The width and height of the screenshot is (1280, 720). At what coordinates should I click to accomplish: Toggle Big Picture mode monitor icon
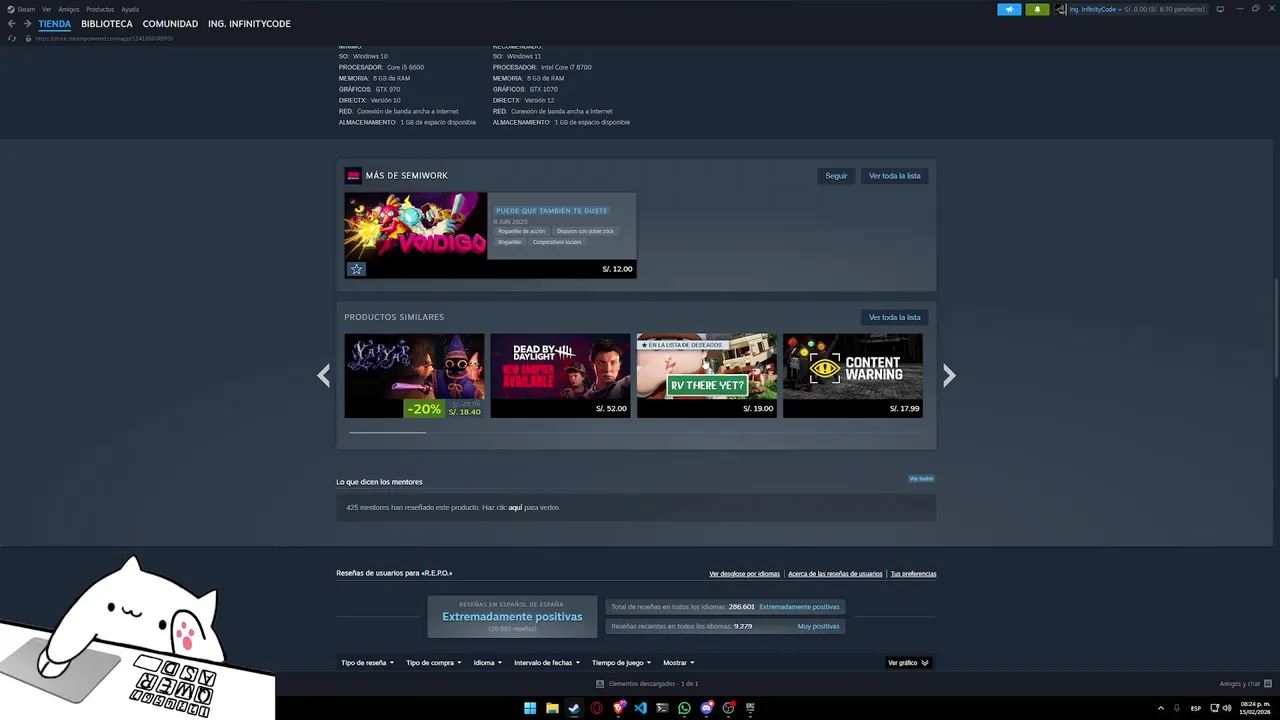pos(1220,9)
